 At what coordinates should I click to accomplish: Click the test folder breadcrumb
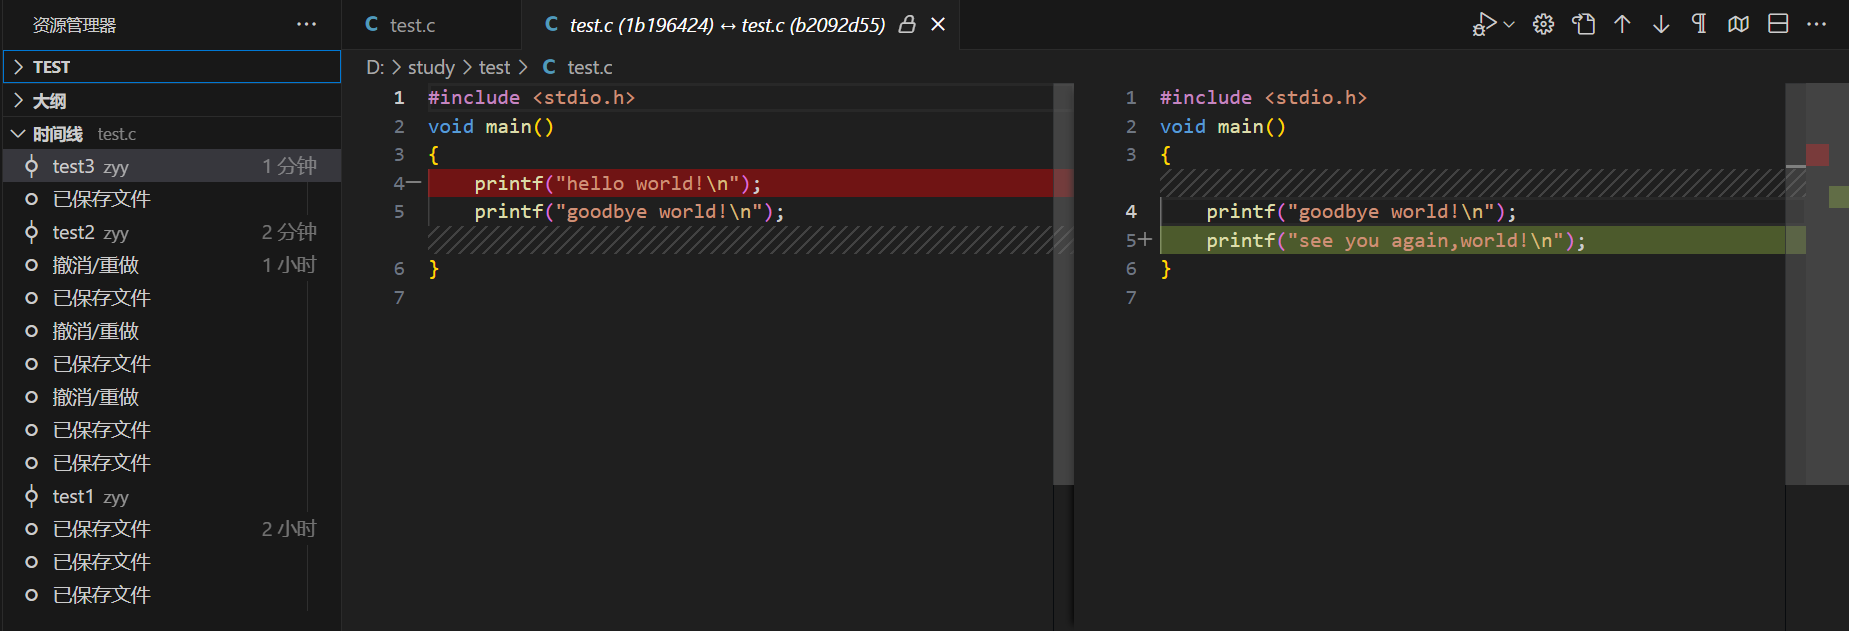coord(494,67)
